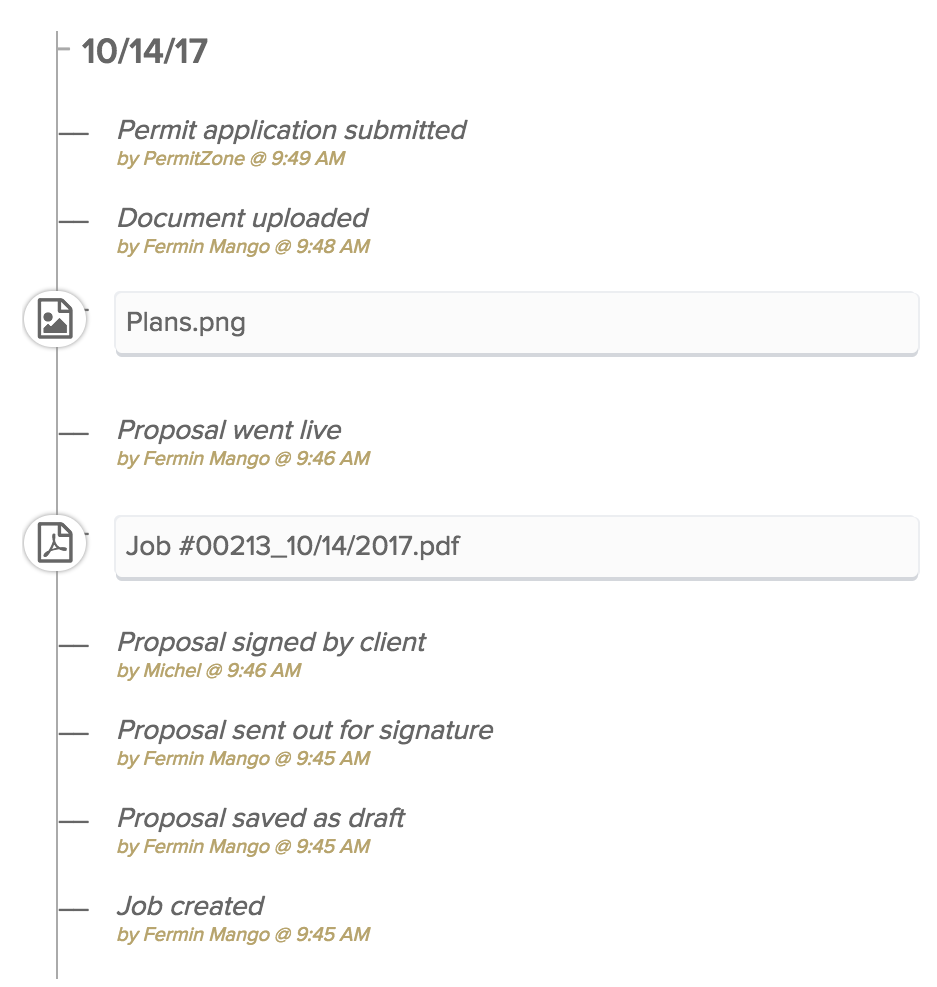937x987 pixels.
Task: Open Job #00213_10/14/2017.pdf attachment
Action: tap(517, 547)
